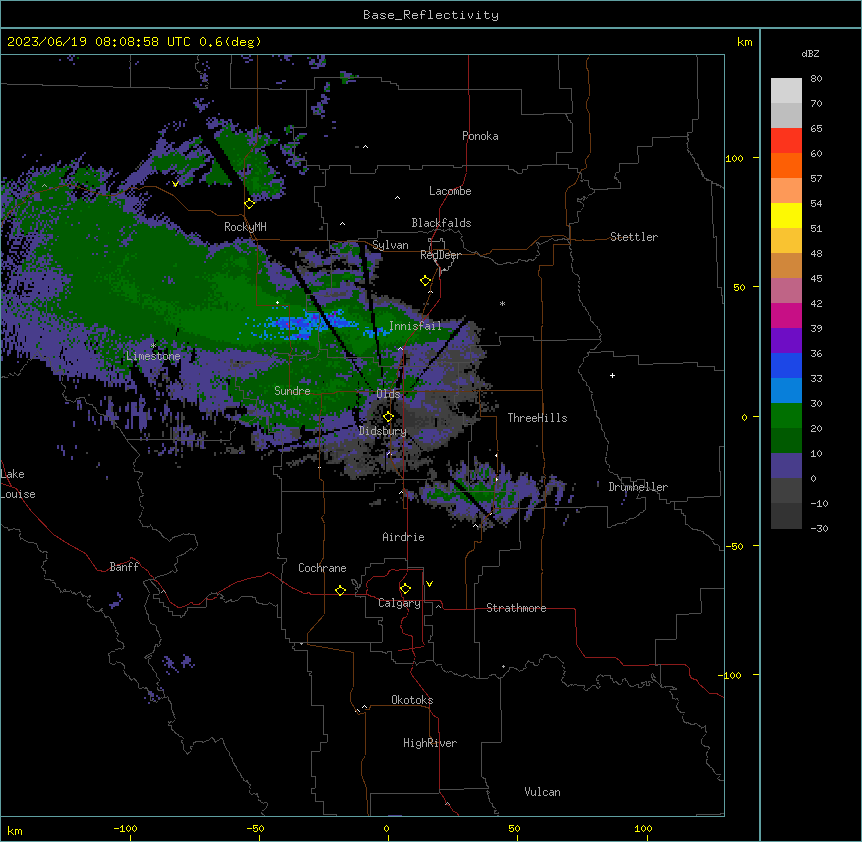The width and height of the screenshot is (862, 842).
Task: Click the Ponoka city label
Action: pyautogui.click(x=480, y=136)
